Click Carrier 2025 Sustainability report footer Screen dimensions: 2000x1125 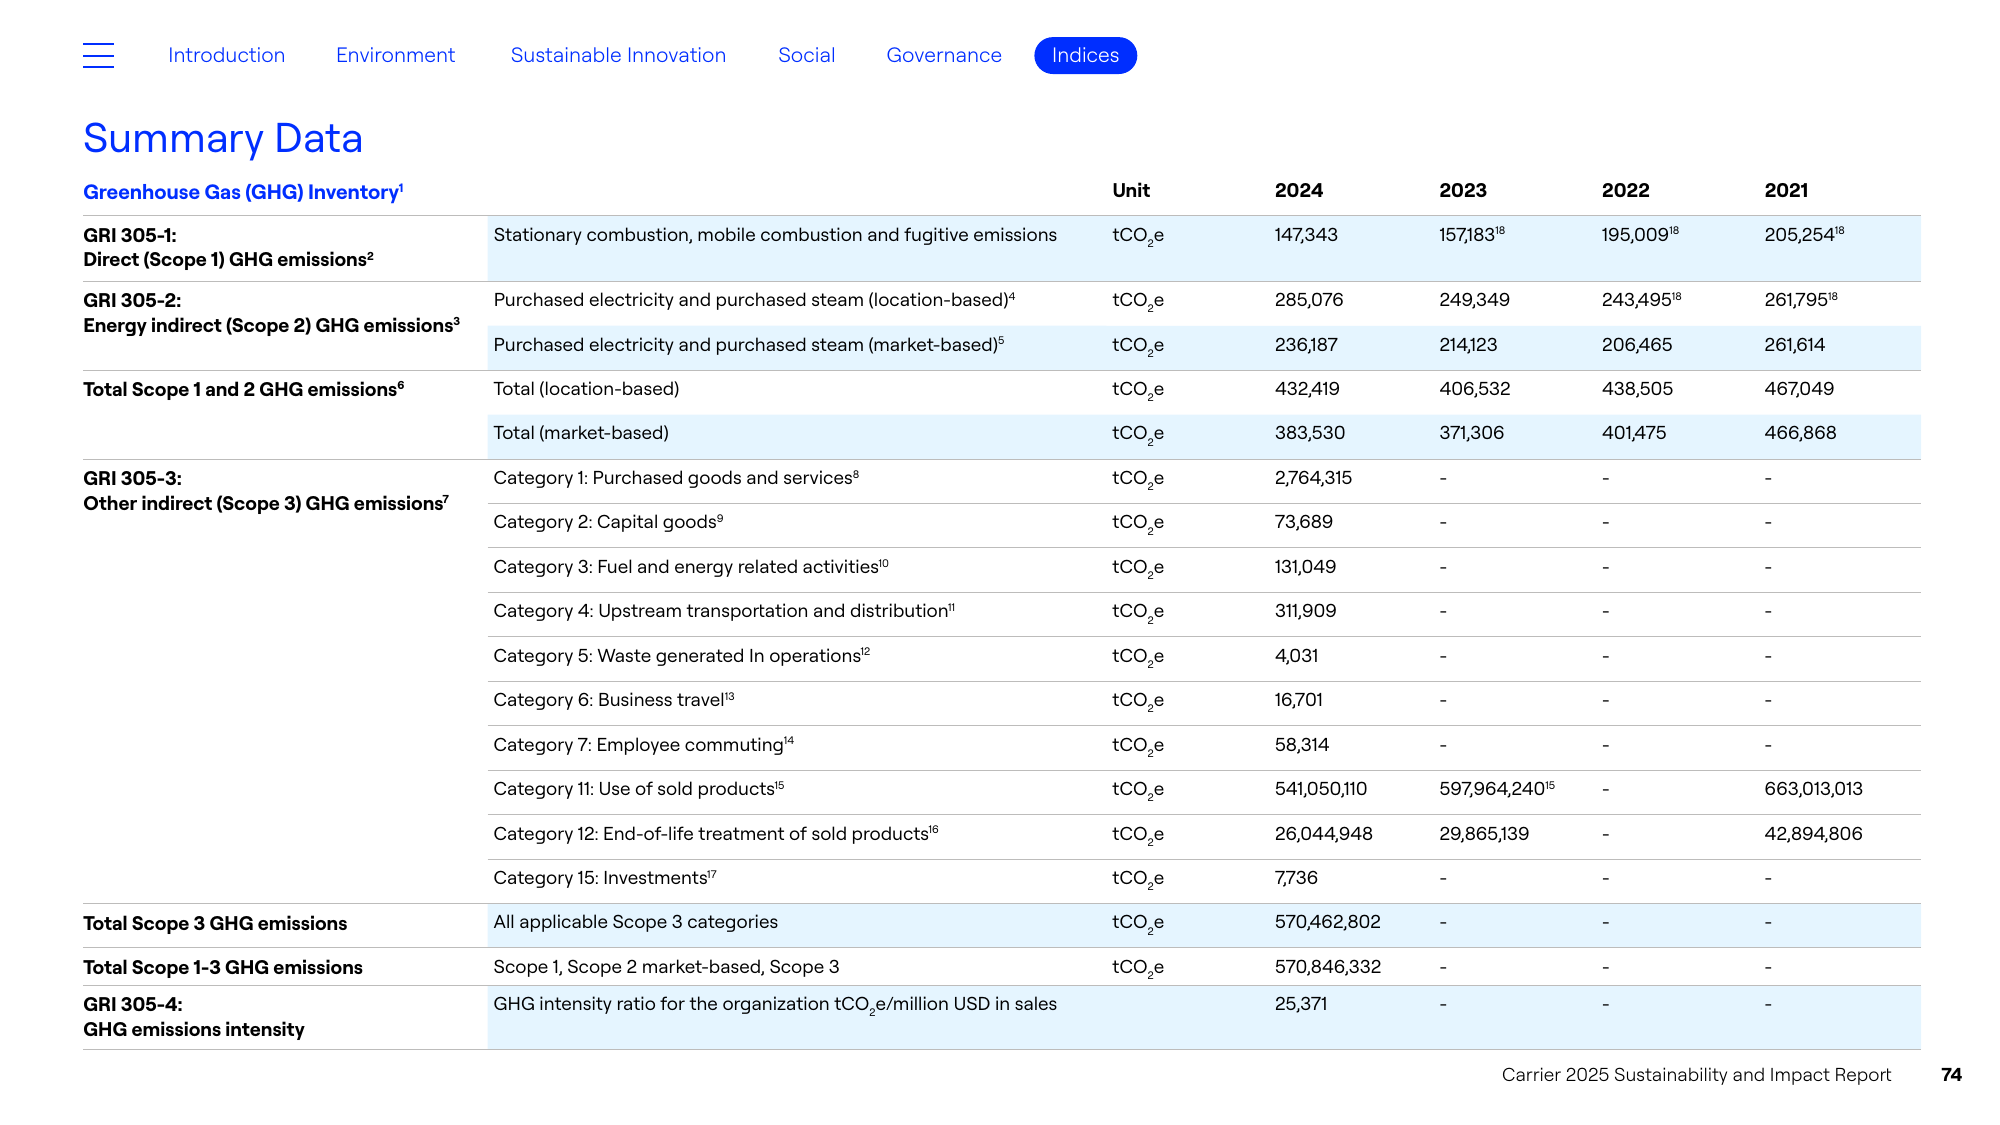[1696, 1075]
